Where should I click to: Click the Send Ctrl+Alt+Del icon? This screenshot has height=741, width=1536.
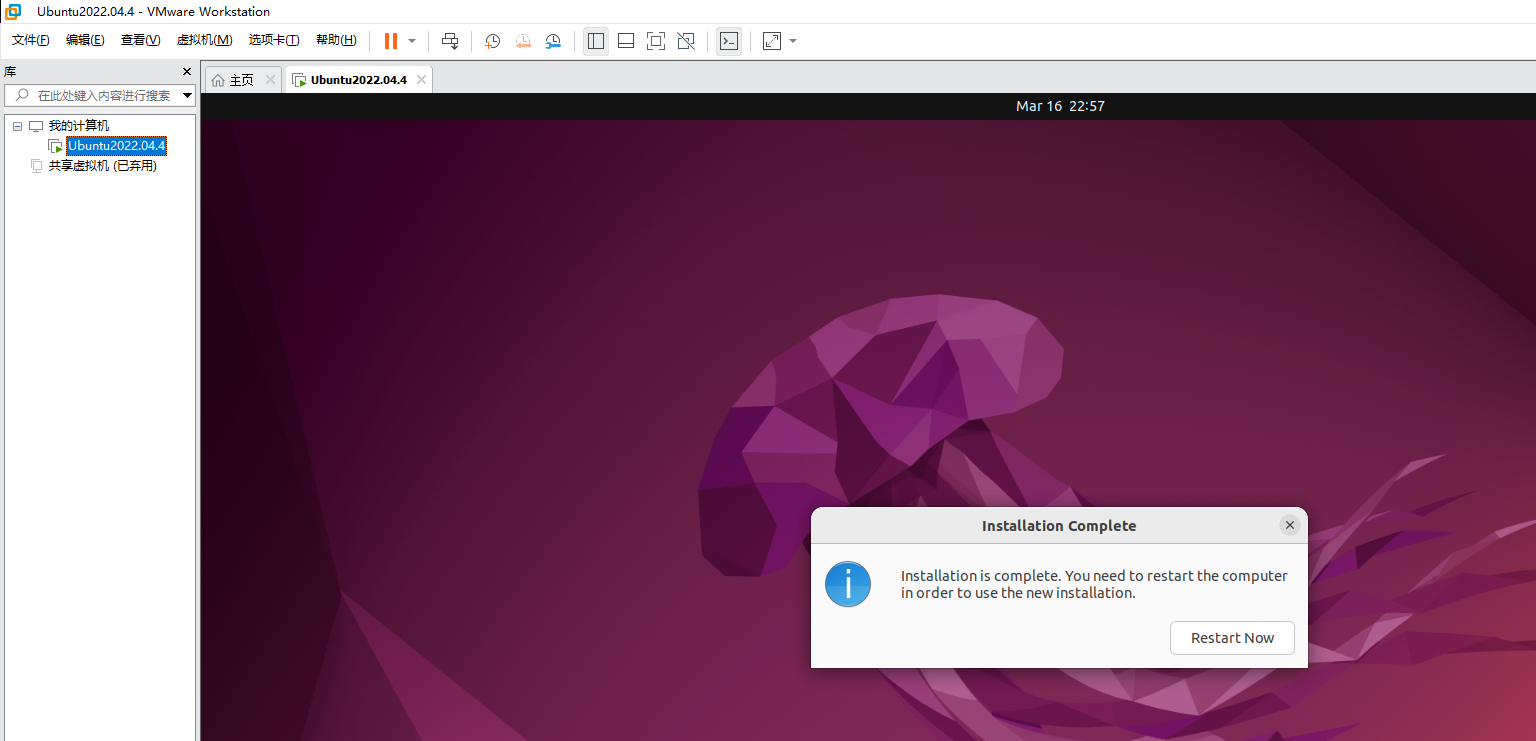click(450, 41)
